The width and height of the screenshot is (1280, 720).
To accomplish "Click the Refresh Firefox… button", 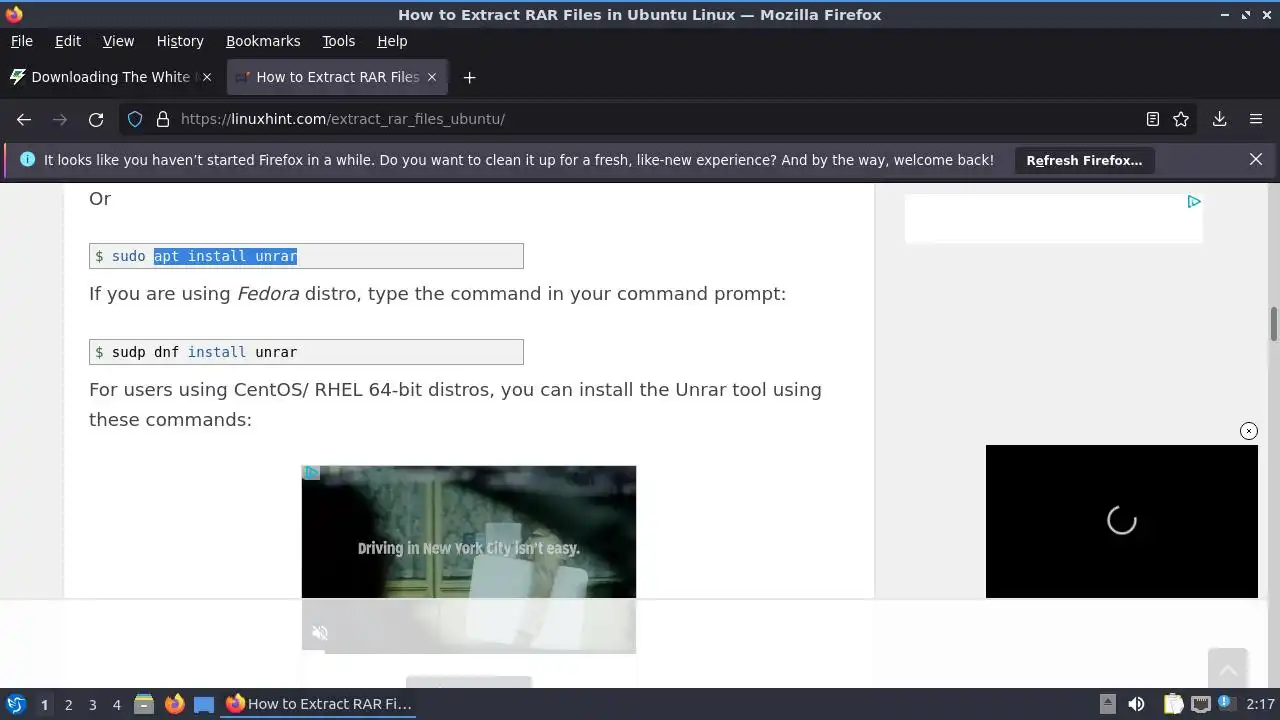I will pyautogui.click(x=1084, y=160).
